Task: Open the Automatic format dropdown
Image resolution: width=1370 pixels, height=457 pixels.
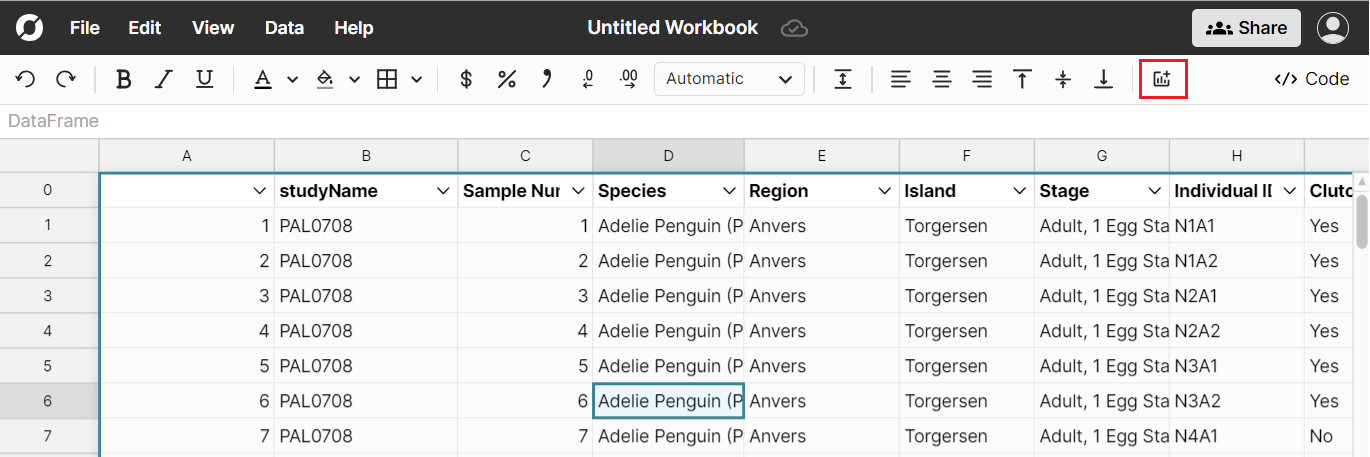Action: click(x=729, y=79)
